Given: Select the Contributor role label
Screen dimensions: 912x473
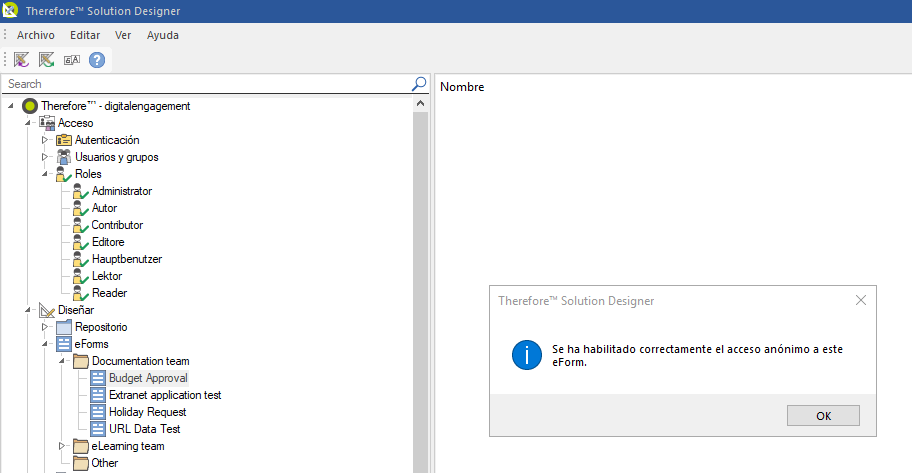Looking at the screenshot, I should [x=117, y=225].
